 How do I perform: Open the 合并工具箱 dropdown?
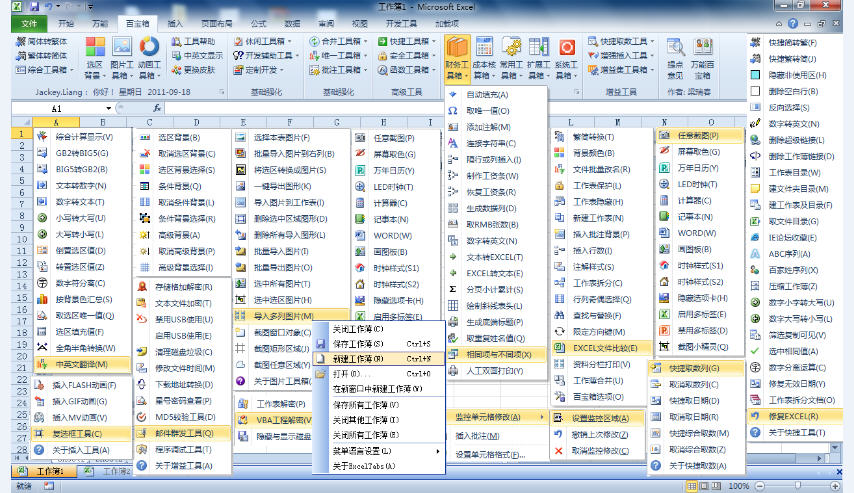click(338, 41)
